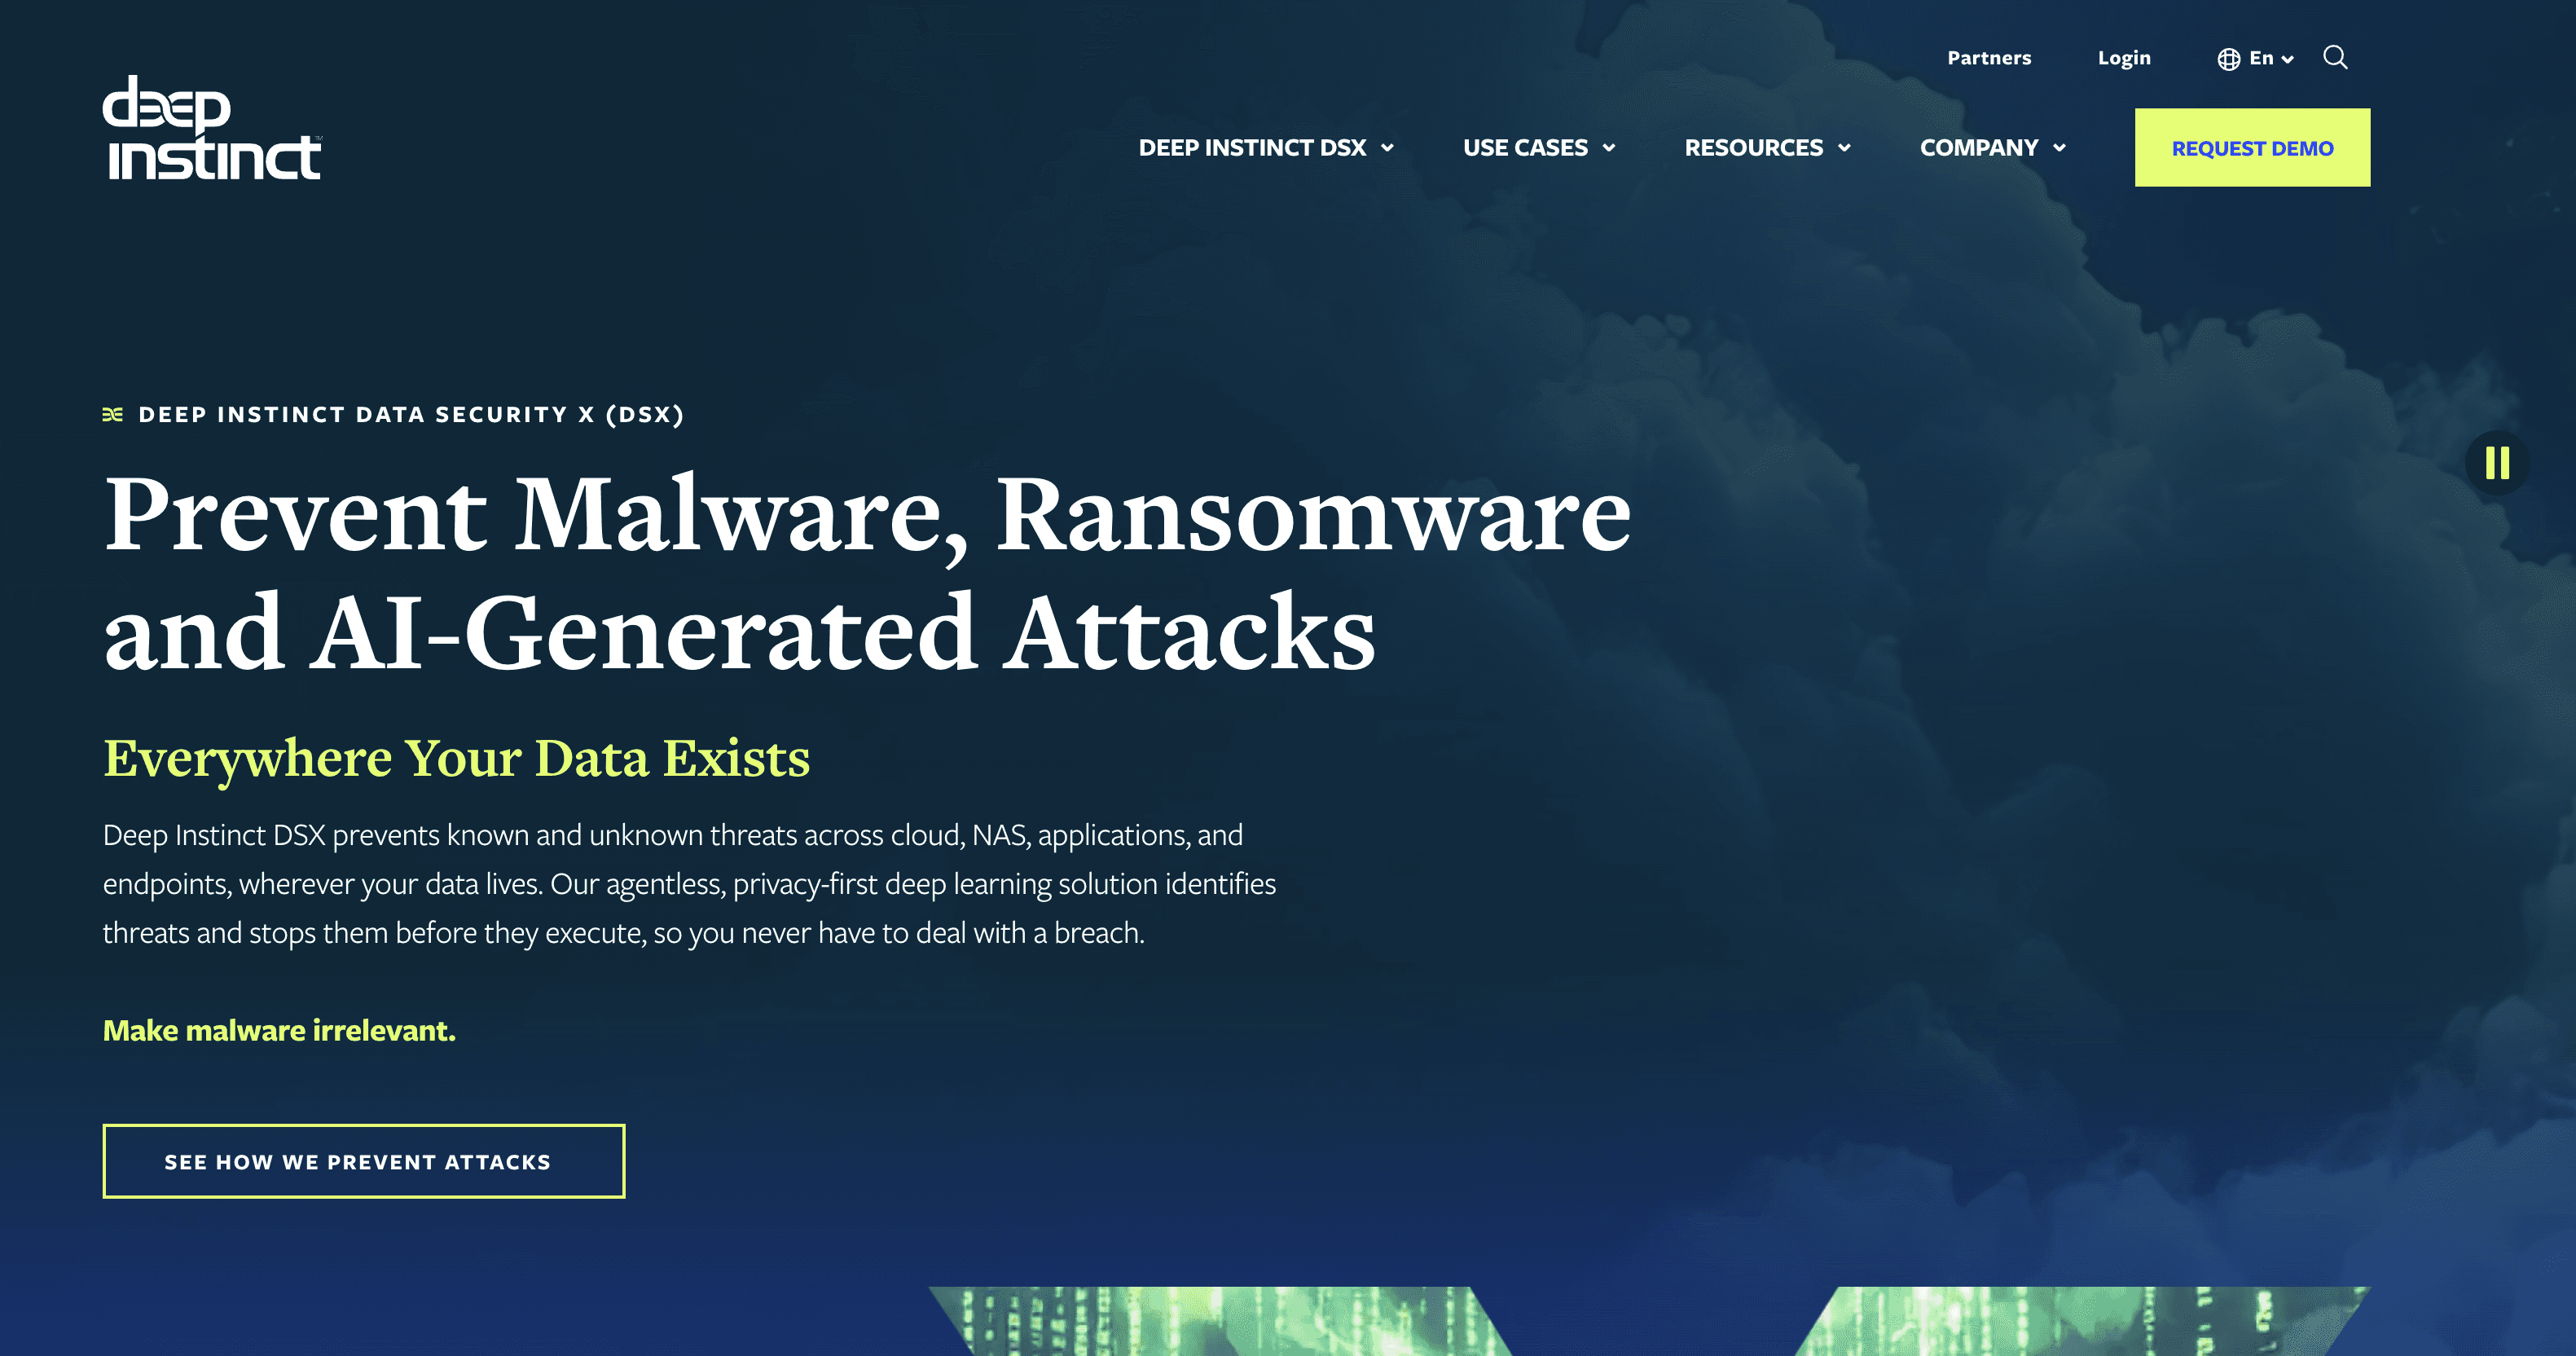Image resolution: width=2576 pixels, height=1356 pixels.
Task: Open the Resources menu item
Action: click(x=1753, y=148)
